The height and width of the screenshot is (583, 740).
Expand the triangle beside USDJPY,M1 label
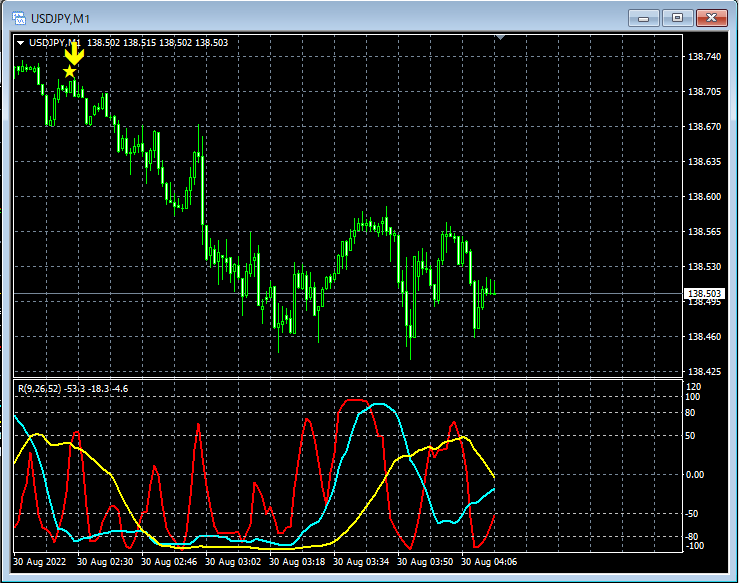point(20,43)
